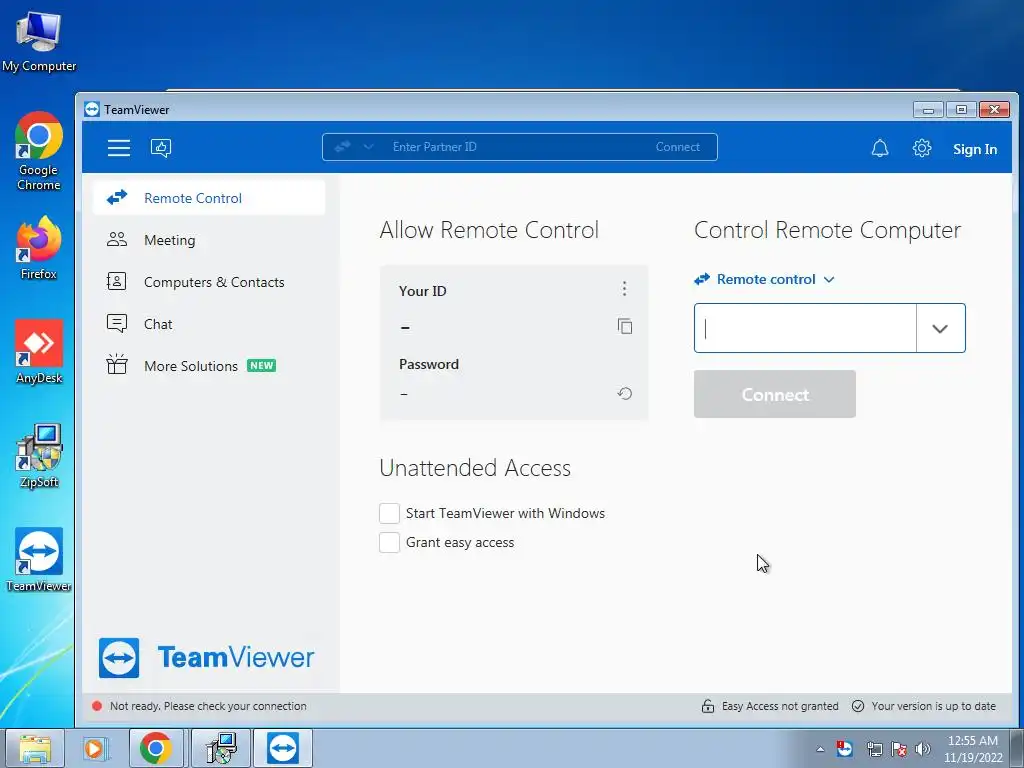The height and width of the screenshot is (768, 1024).
Task: Open the media player taskbar icon
Action: click(95, 748)
